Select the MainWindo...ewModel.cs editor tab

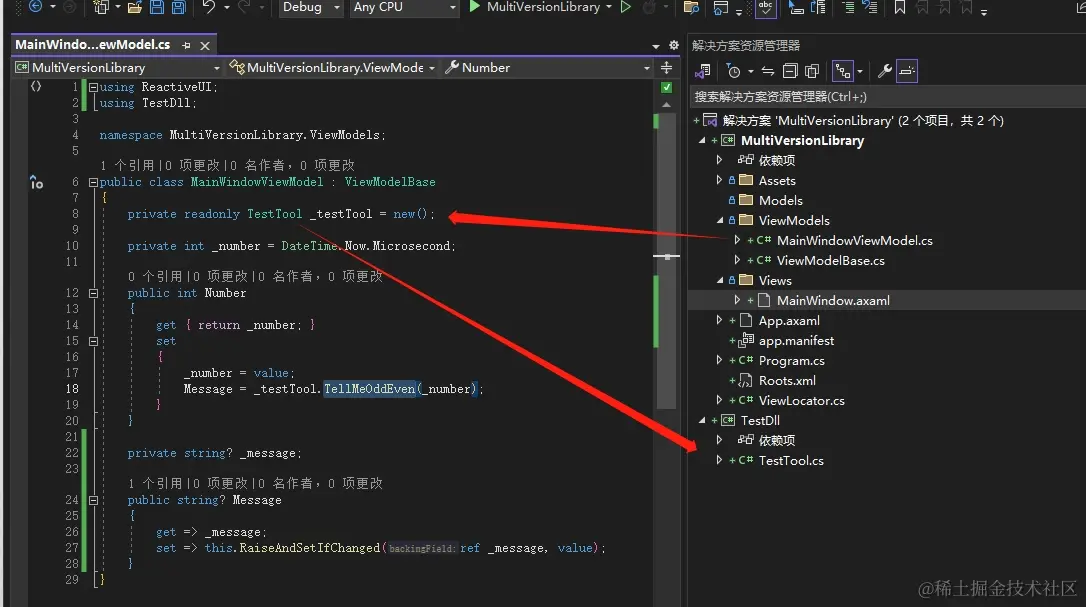coord(93,44)
